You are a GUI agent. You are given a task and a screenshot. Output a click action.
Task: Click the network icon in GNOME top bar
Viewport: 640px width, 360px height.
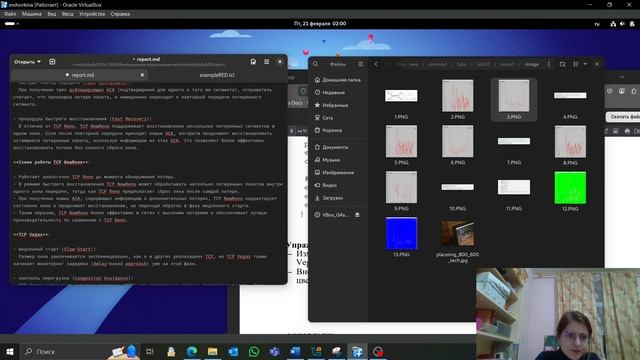coord(613,24)
